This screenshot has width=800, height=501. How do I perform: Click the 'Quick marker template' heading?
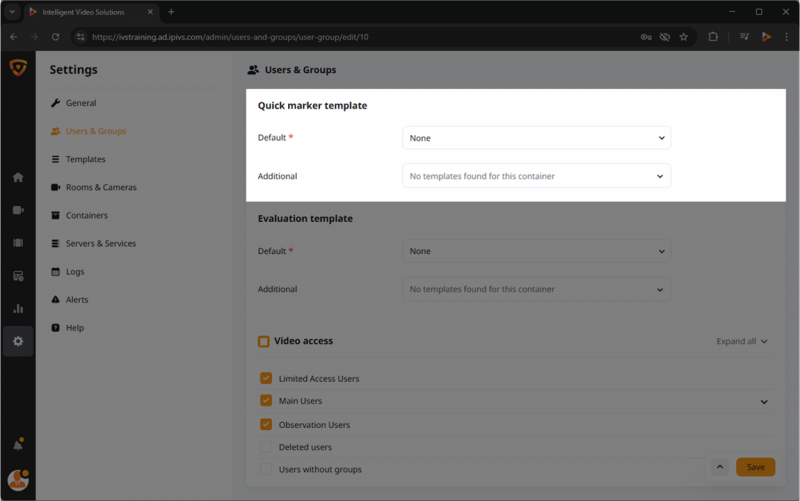(x=312, y=106)
